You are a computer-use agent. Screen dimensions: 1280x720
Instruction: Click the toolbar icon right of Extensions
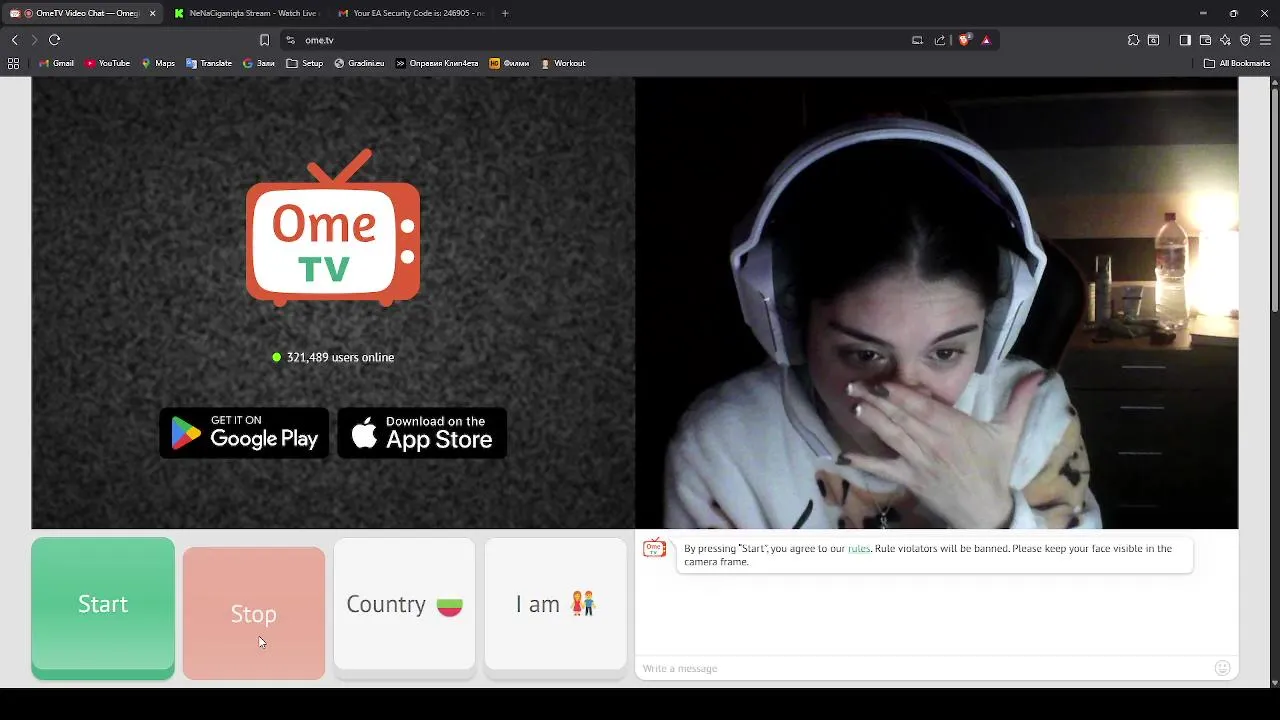click(1154, 40)
